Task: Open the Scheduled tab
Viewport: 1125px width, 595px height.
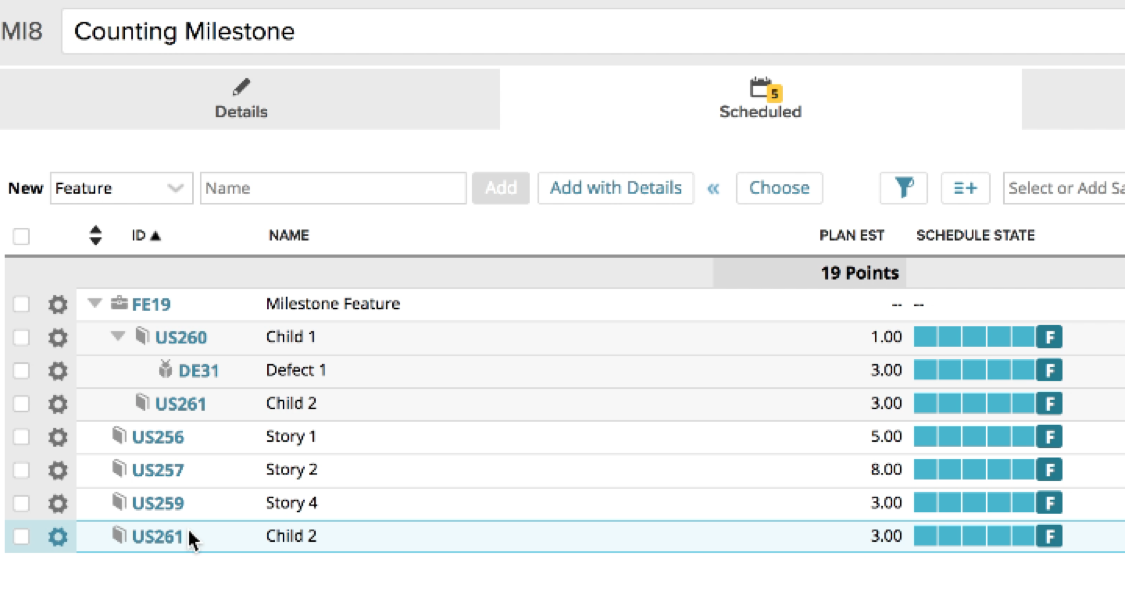Action: pos(760,99)
